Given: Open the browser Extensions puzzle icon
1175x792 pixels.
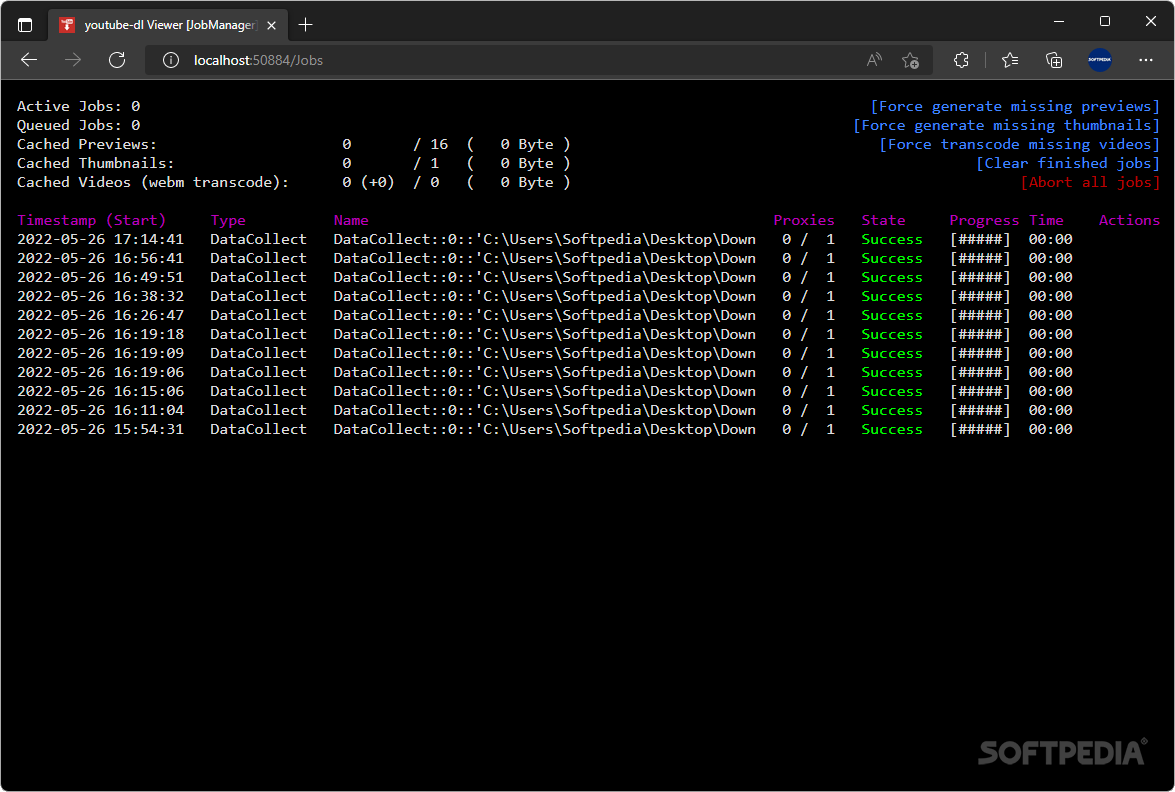Looking at the screenshot, I should coord(961,60).
